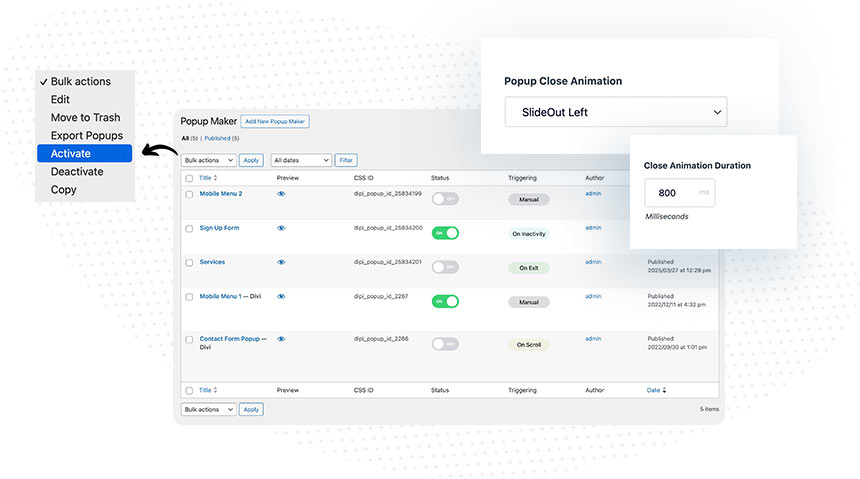Screen dimensions: 860x479
Task: Open the All dates filter dropdown
Action: [301, 160]
